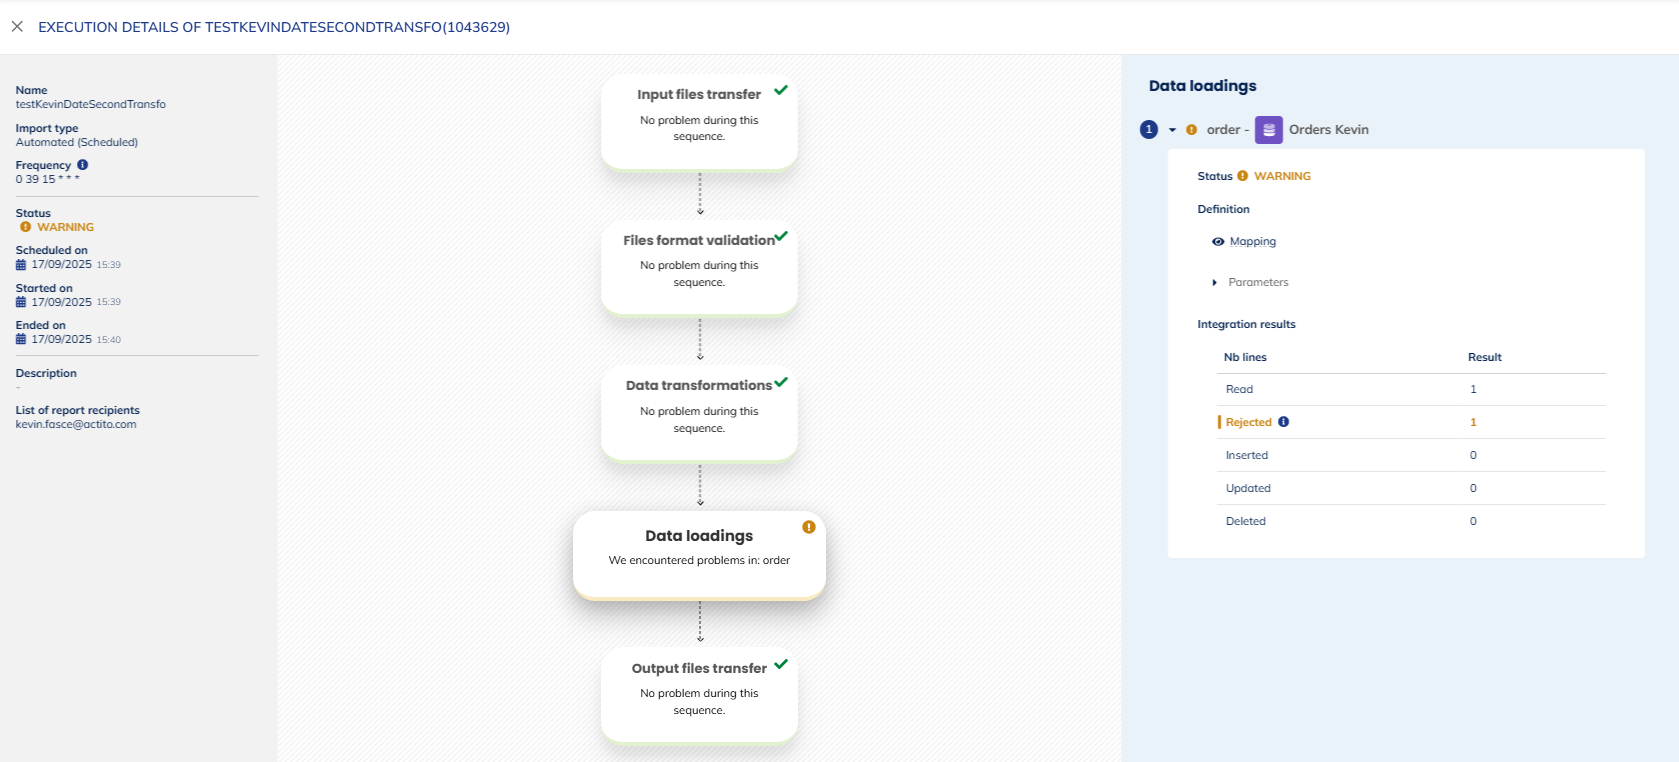Image resolution: width=1679 pixels, height=762 pixels.
Task: Collapse the order data loading section
Action: click(x=1172, y=130)
